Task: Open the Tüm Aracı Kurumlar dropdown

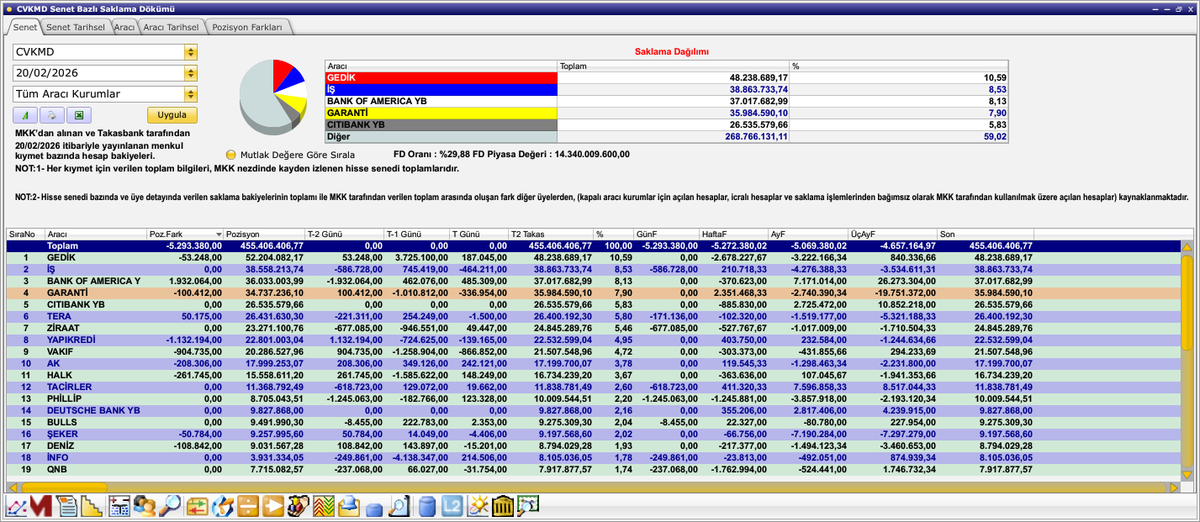Action: (x=191, y=94)
